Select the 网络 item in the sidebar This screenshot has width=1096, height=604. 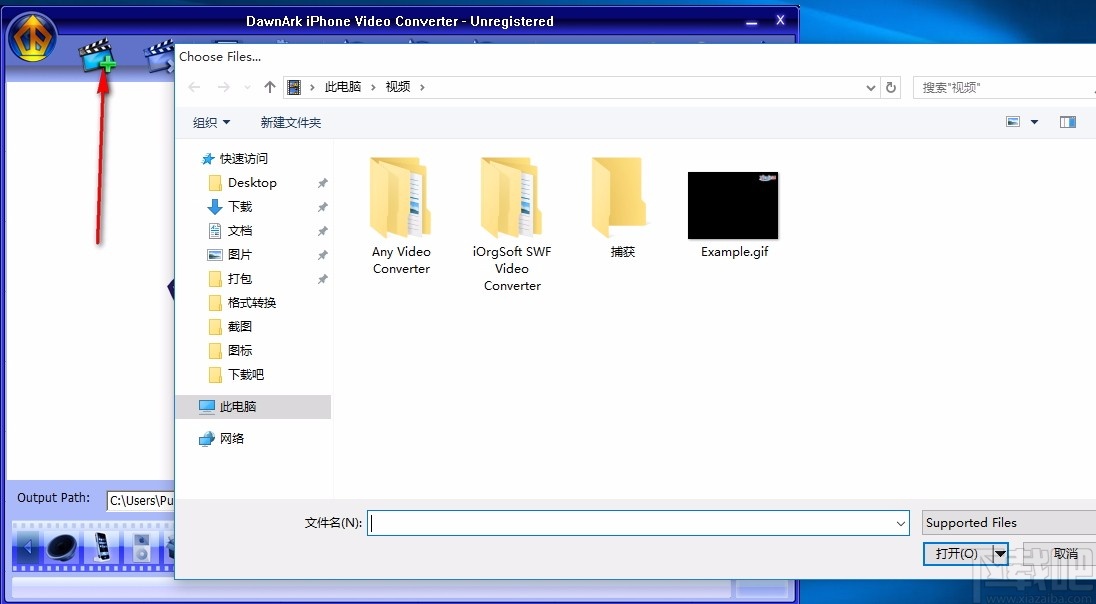point(230,438)
